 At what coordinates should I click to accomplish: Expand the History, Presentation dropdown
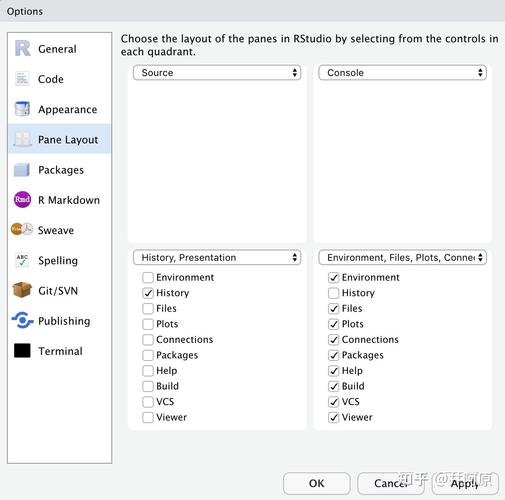pos(217,257)
